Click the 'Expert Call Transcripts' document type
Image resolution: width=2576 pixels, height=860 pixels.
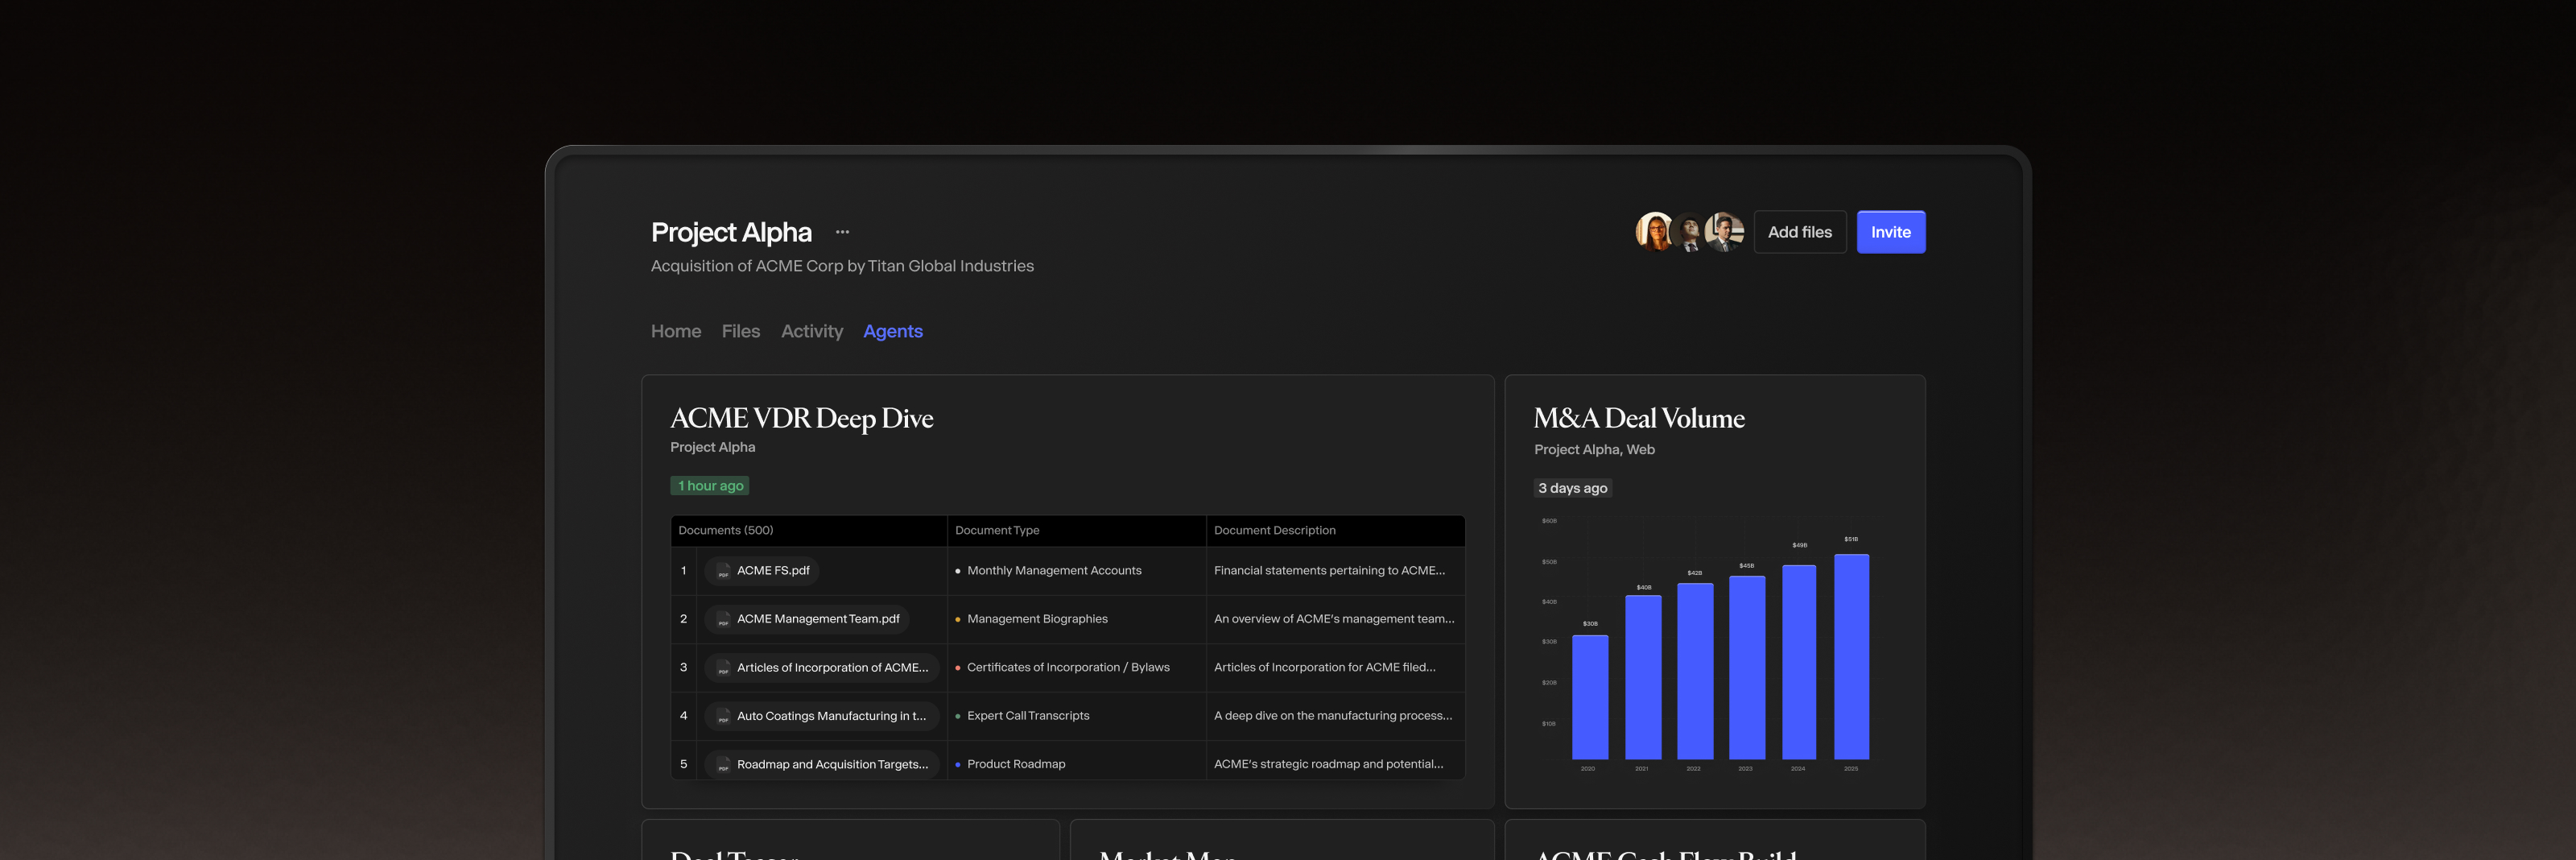click(x=1028, y=716)
